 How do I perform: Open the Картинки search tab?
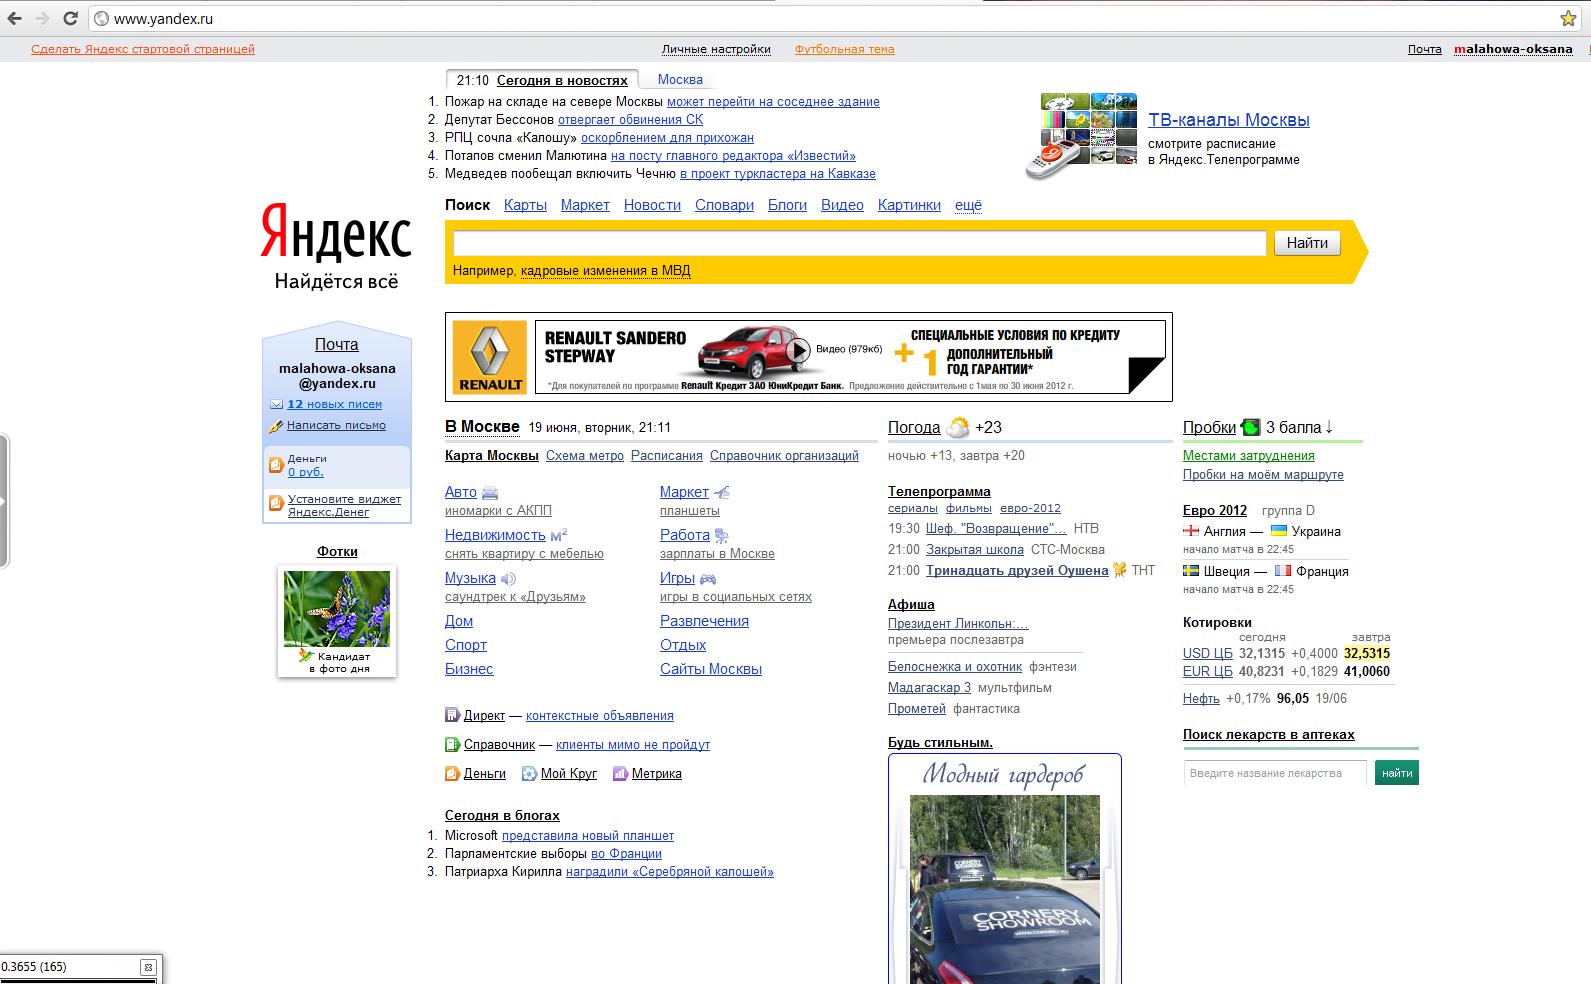[x=909, y=205]
